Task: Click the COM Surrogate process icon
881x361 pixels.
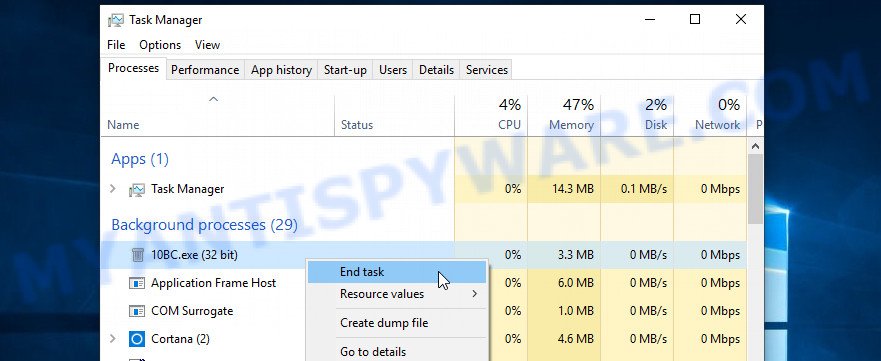Action: 137,311
